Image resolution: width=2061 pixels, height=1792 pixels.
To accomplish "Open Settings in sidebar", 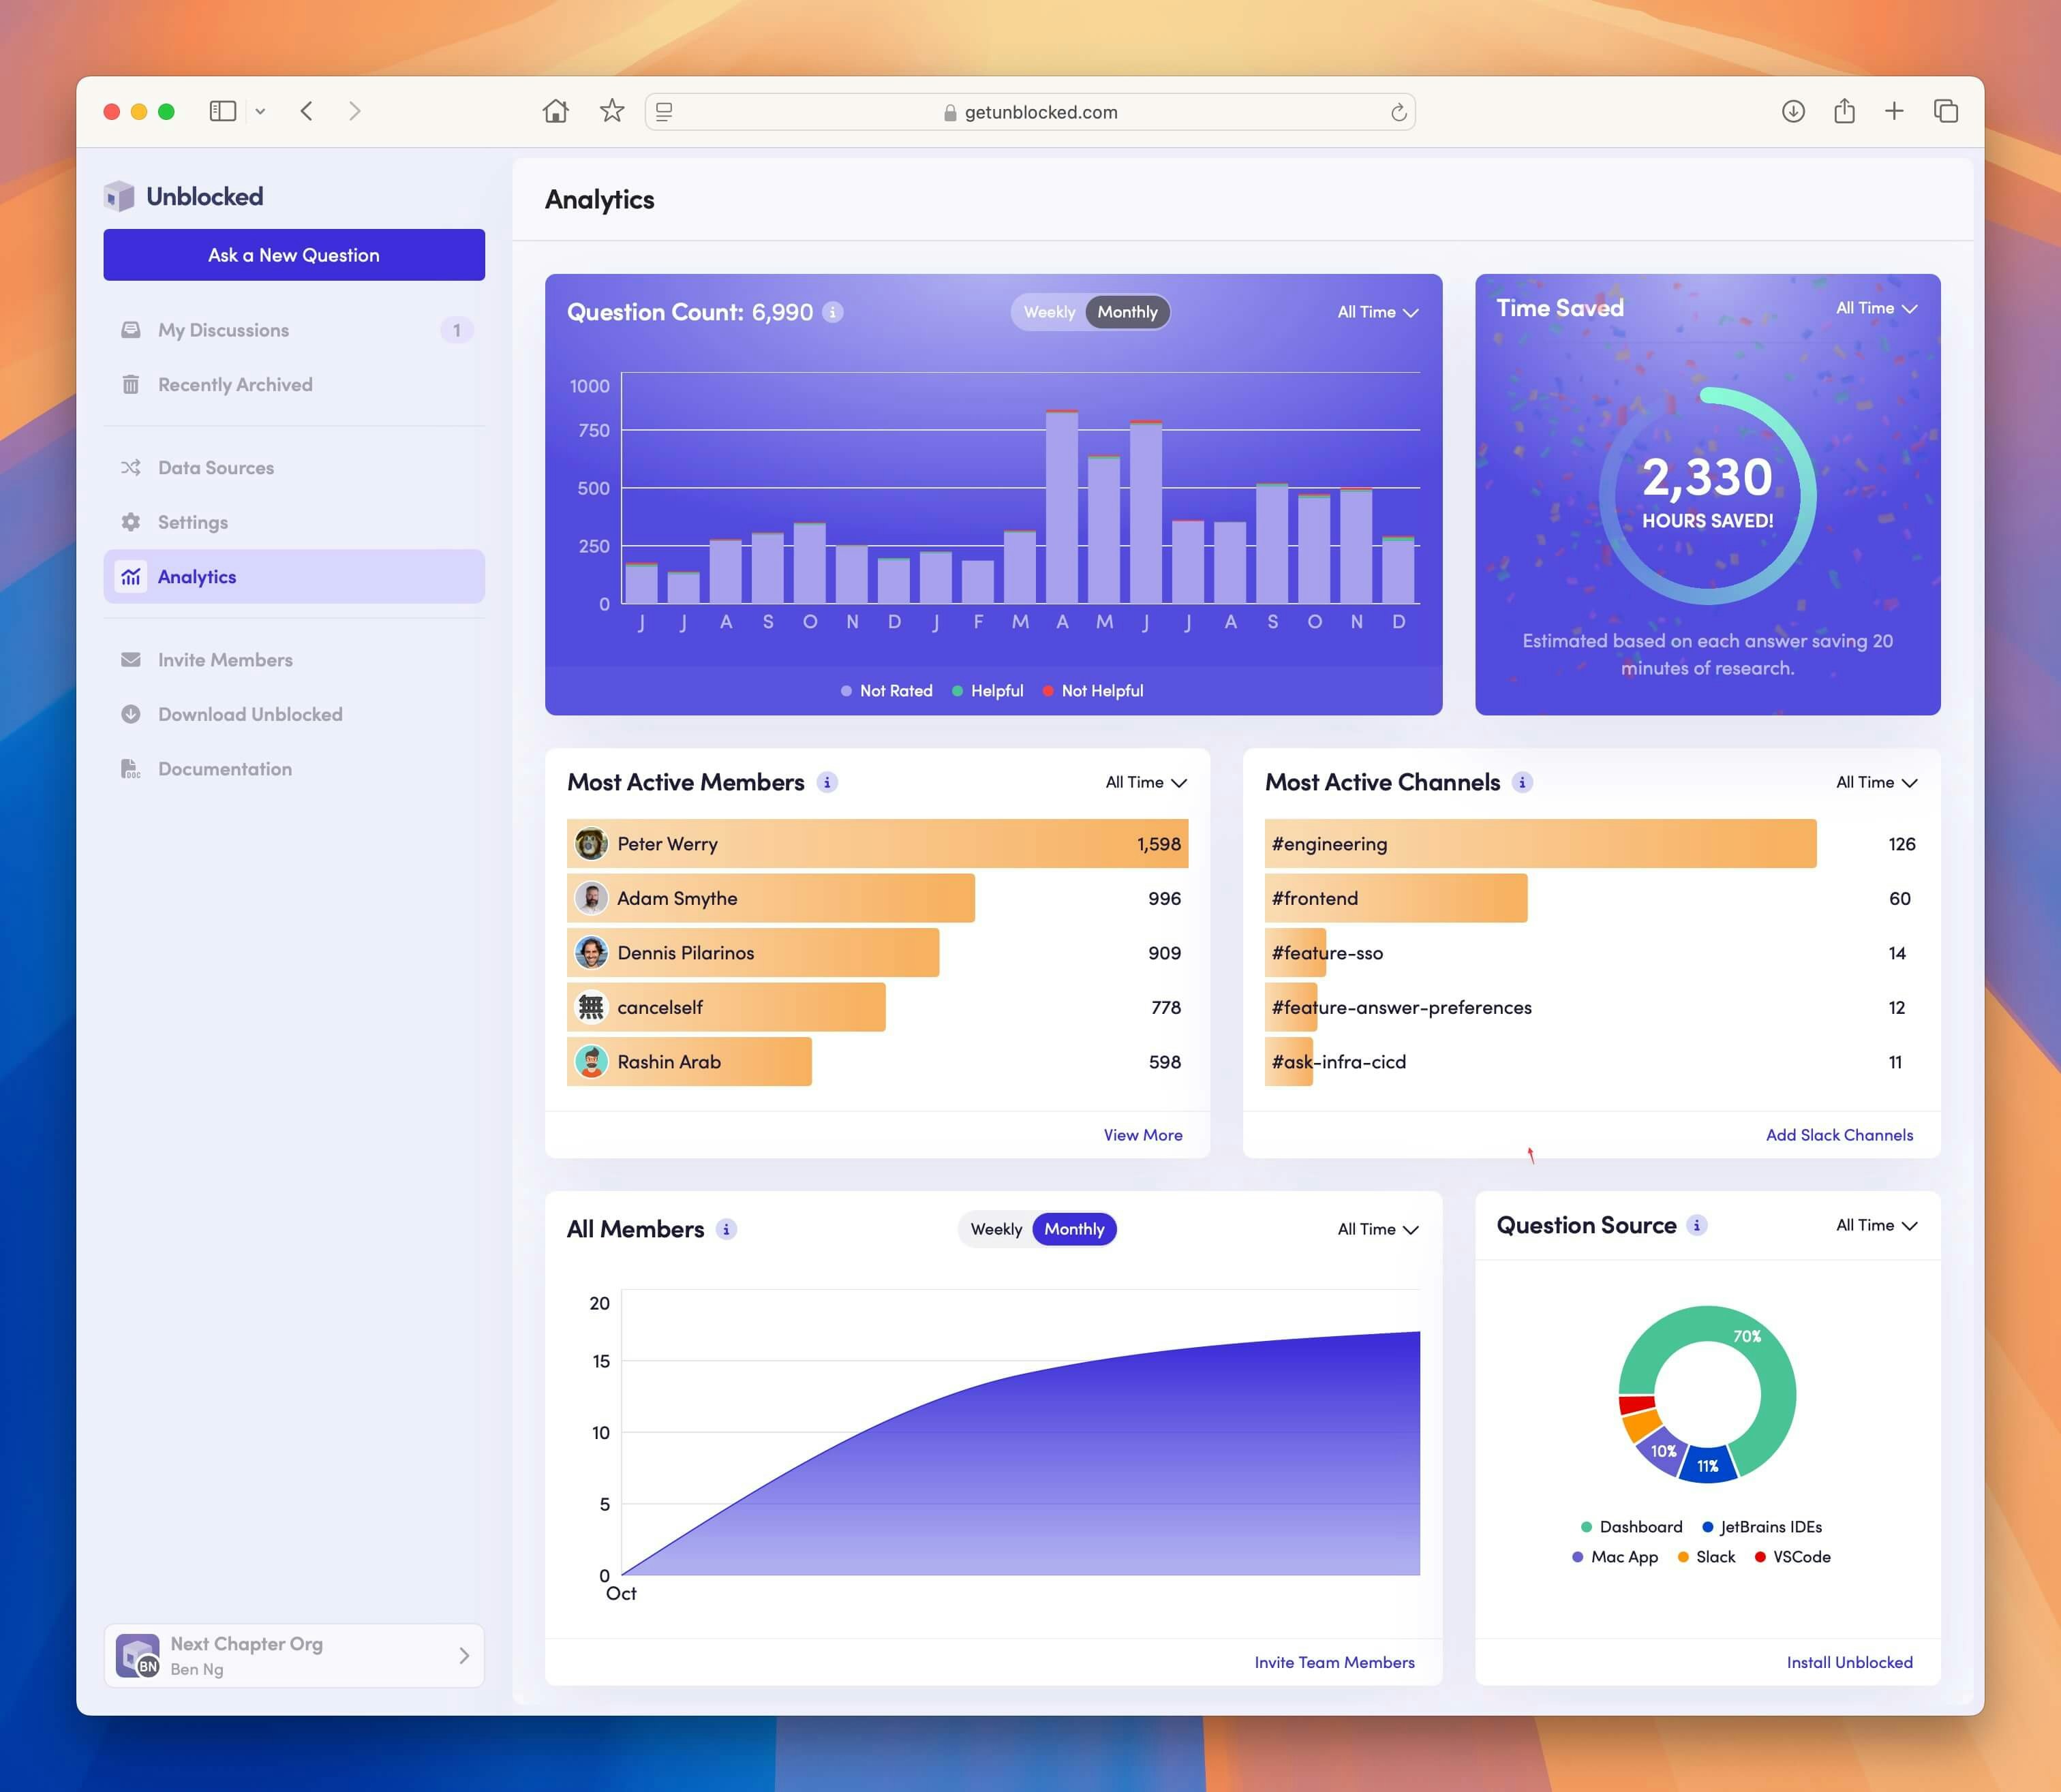I will [x=294, y=522].
